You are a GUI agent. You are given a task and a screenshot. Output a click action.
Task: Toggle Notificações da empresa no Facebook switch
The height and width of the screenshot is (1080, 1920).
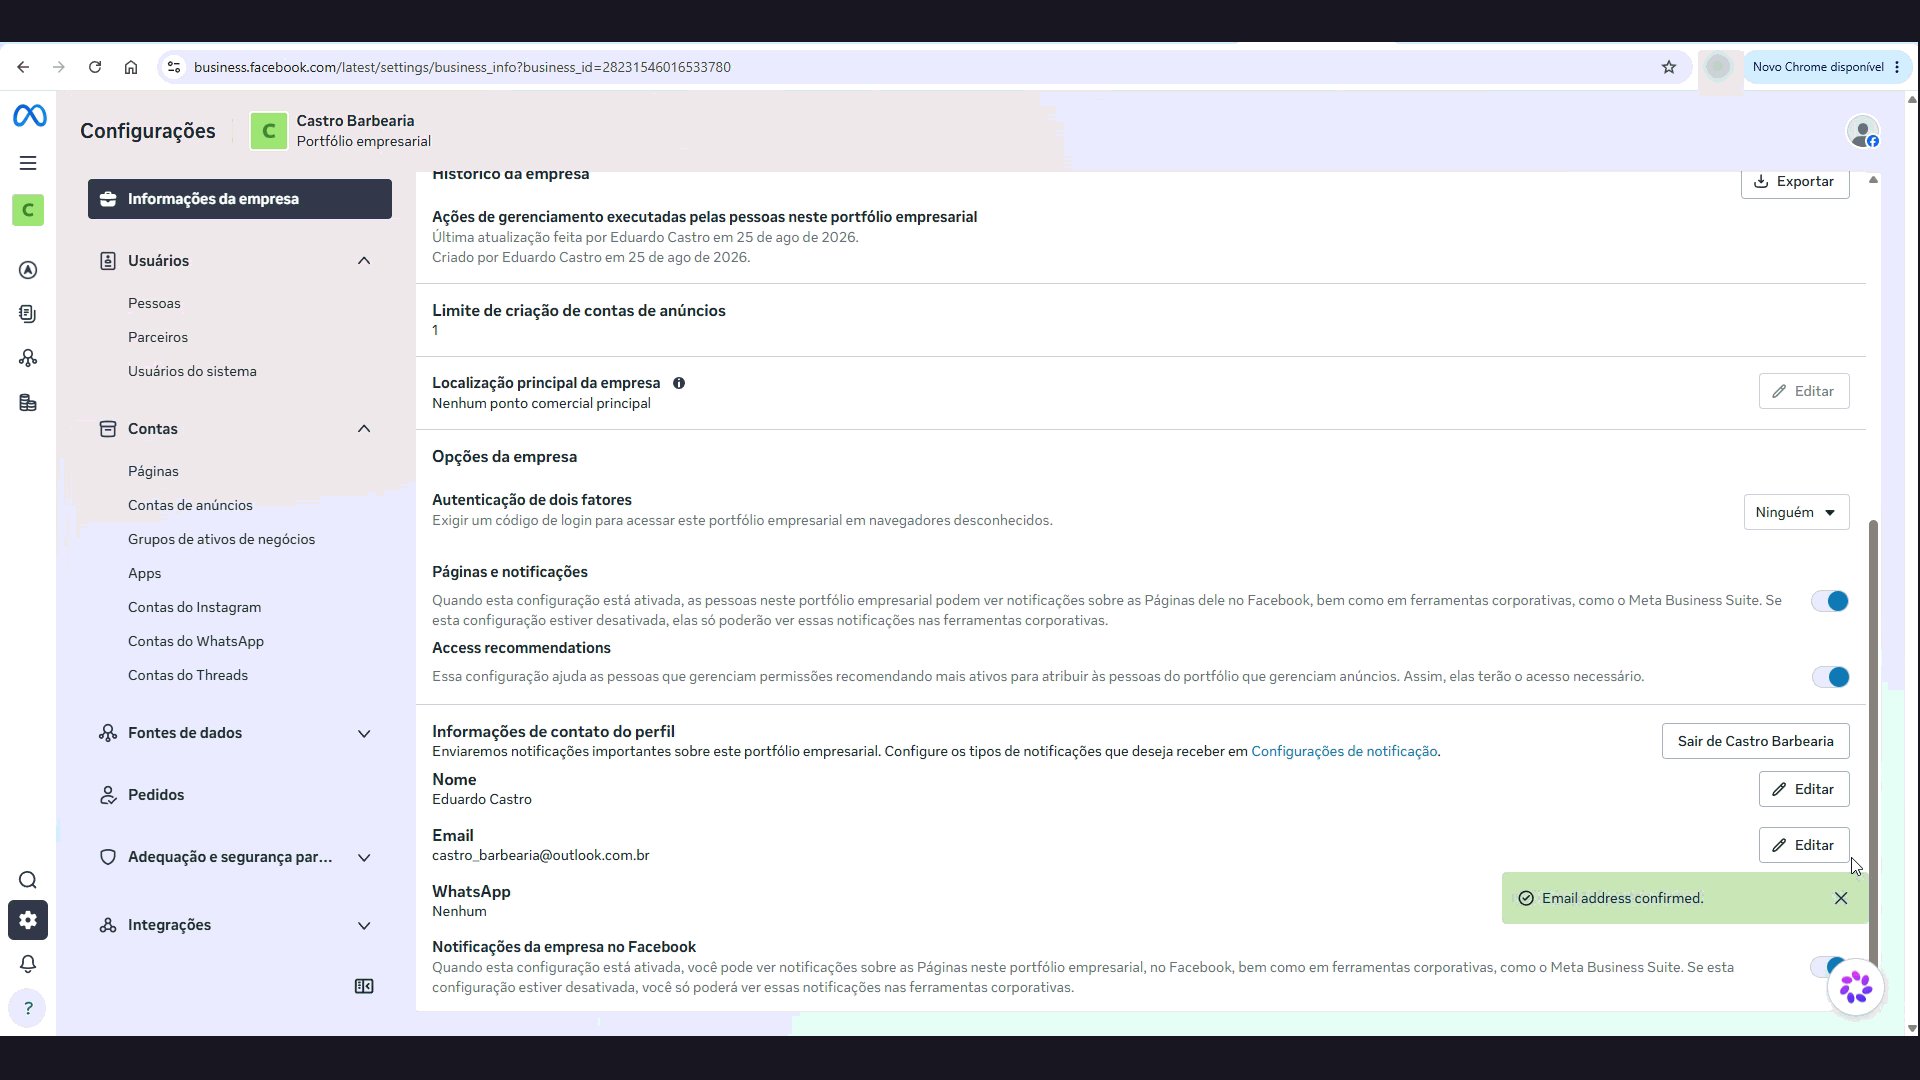click(x=1826, y=967)
